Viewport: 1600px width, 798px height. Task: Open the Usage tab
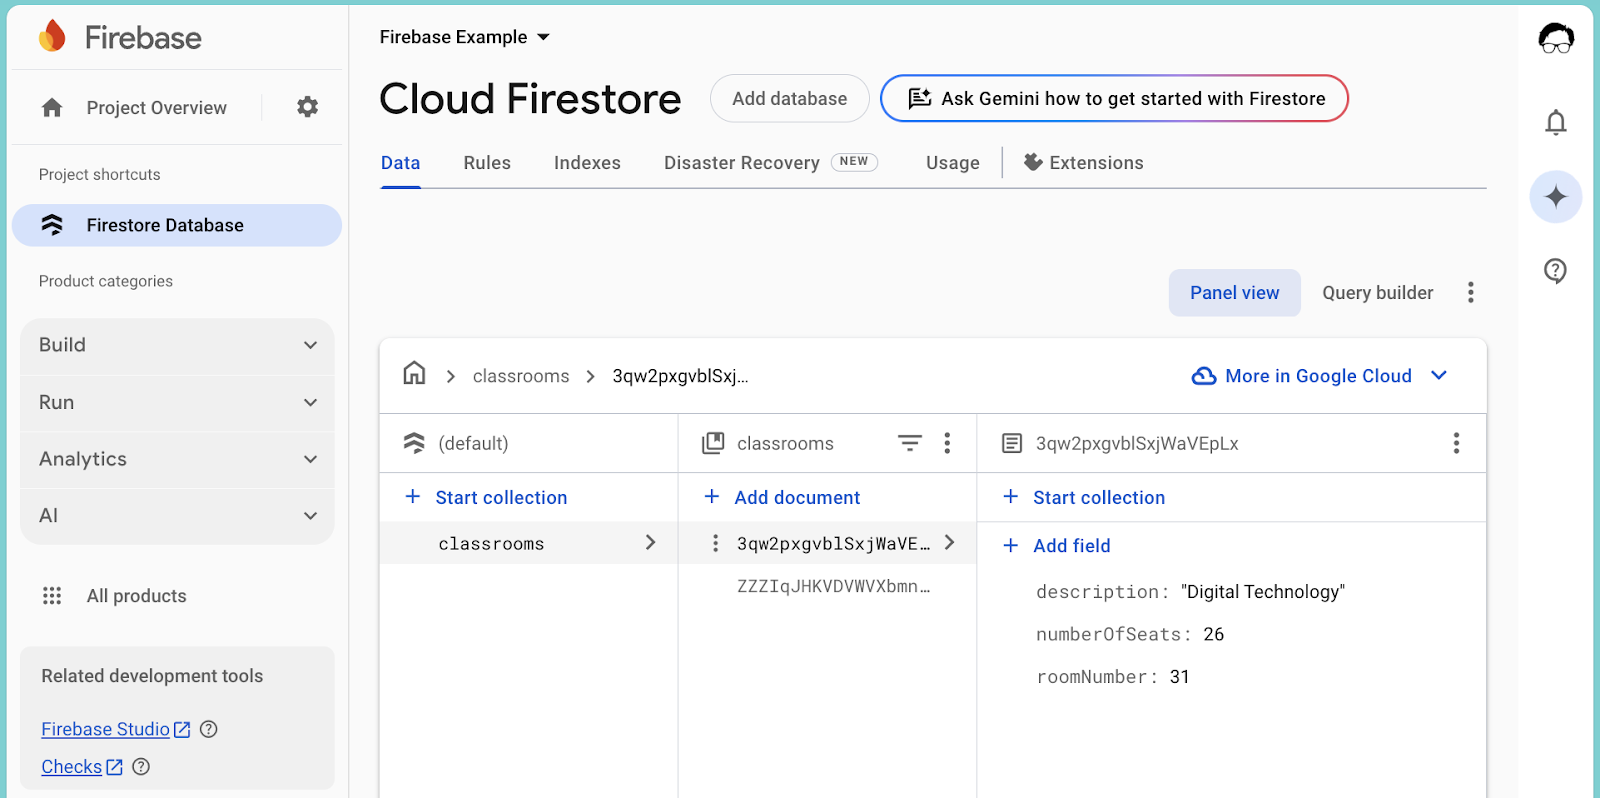952,163
